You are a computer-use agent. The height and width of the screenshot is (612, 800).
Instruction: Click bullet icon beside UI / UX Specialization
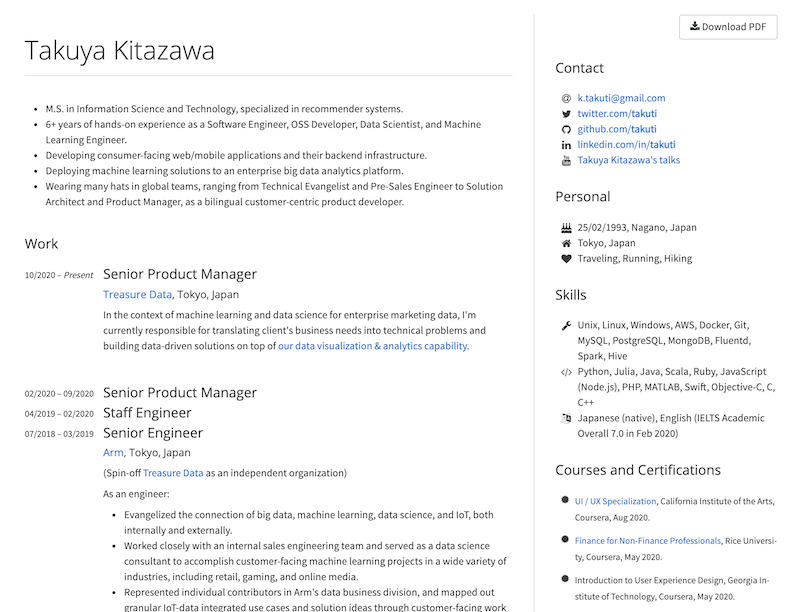(x=565, y=500)
